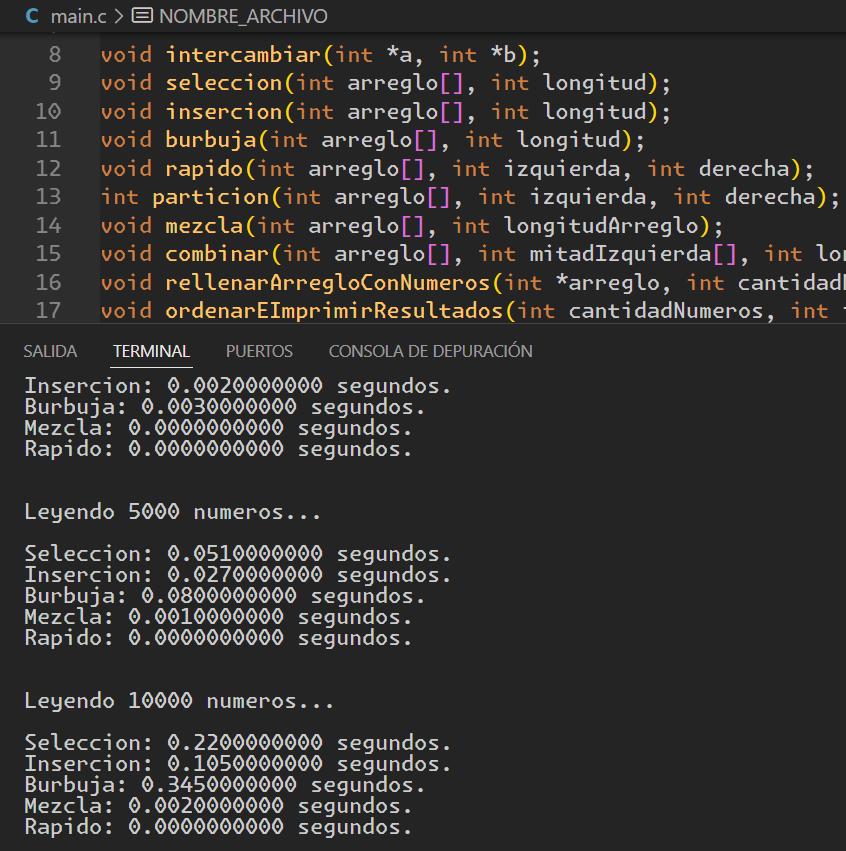Click the function name mezcla
Image resolution: width=846 pixels, height=851 pixels.
tap(204, 225)
